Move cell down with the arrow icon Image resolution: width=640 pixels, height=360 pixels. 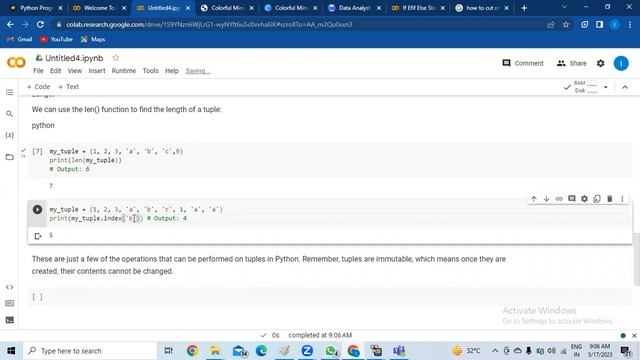[x=546, y=199]
